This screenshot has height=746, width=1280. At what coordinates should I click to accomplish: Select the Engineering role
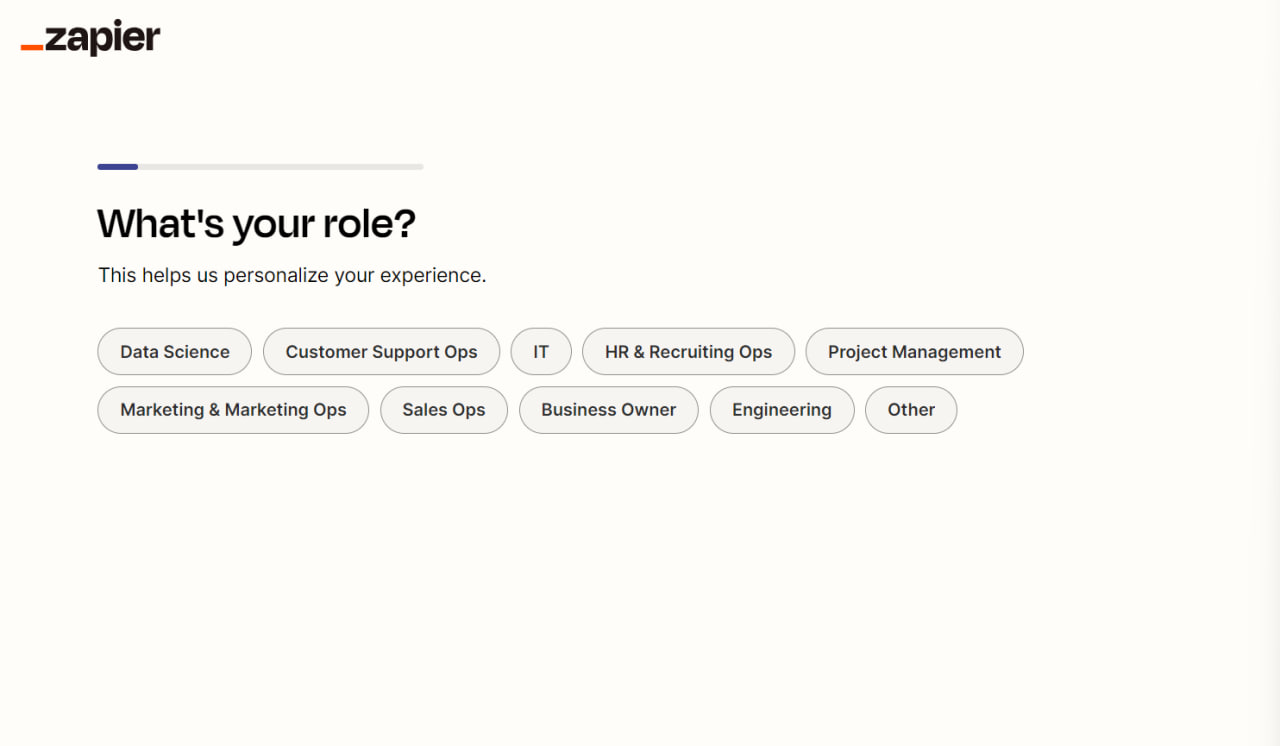coord(782,410)
